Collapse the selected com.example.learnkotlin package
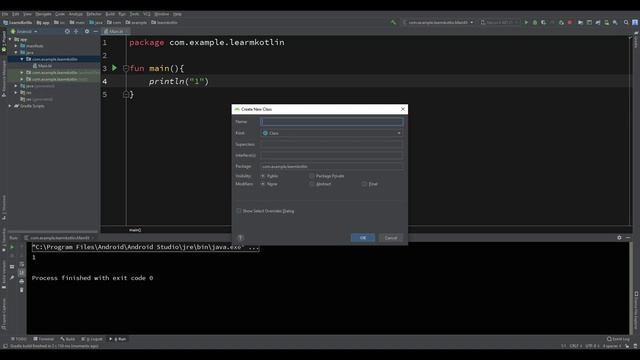The width and height of the screenshot is (640, 360). tap(22, 59)
